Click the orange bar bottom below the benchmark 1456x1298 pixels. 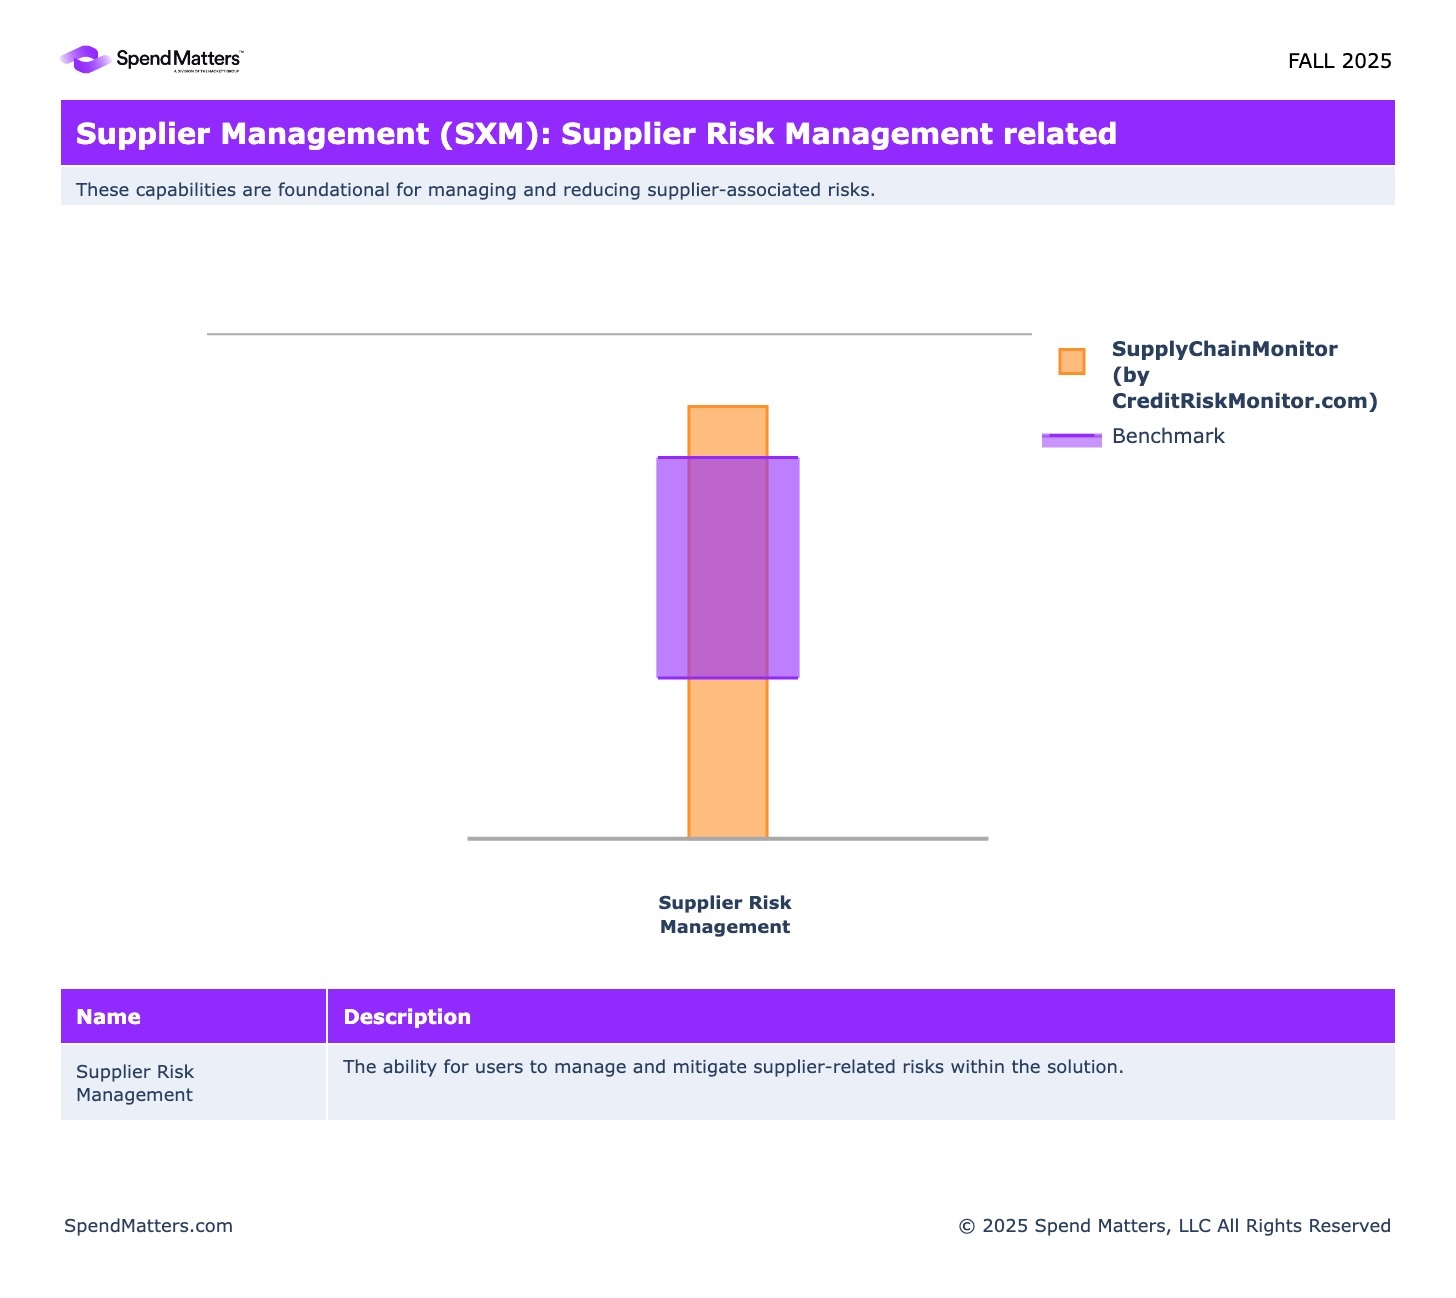[x=727, y=758]
